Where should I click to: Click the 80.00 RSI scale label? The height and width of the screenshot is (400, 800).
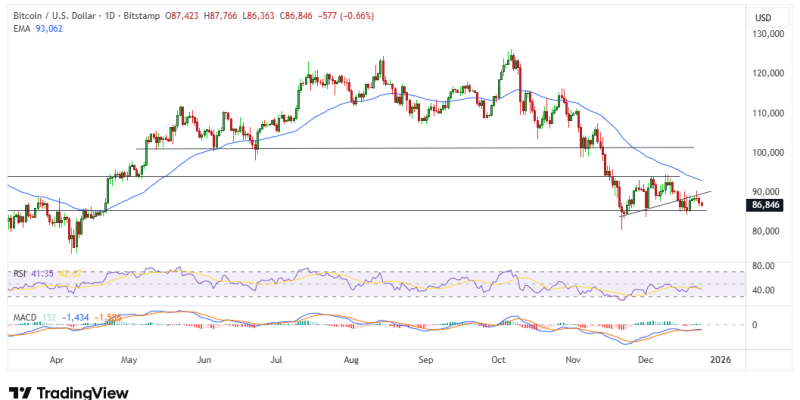tap(762, 266)
